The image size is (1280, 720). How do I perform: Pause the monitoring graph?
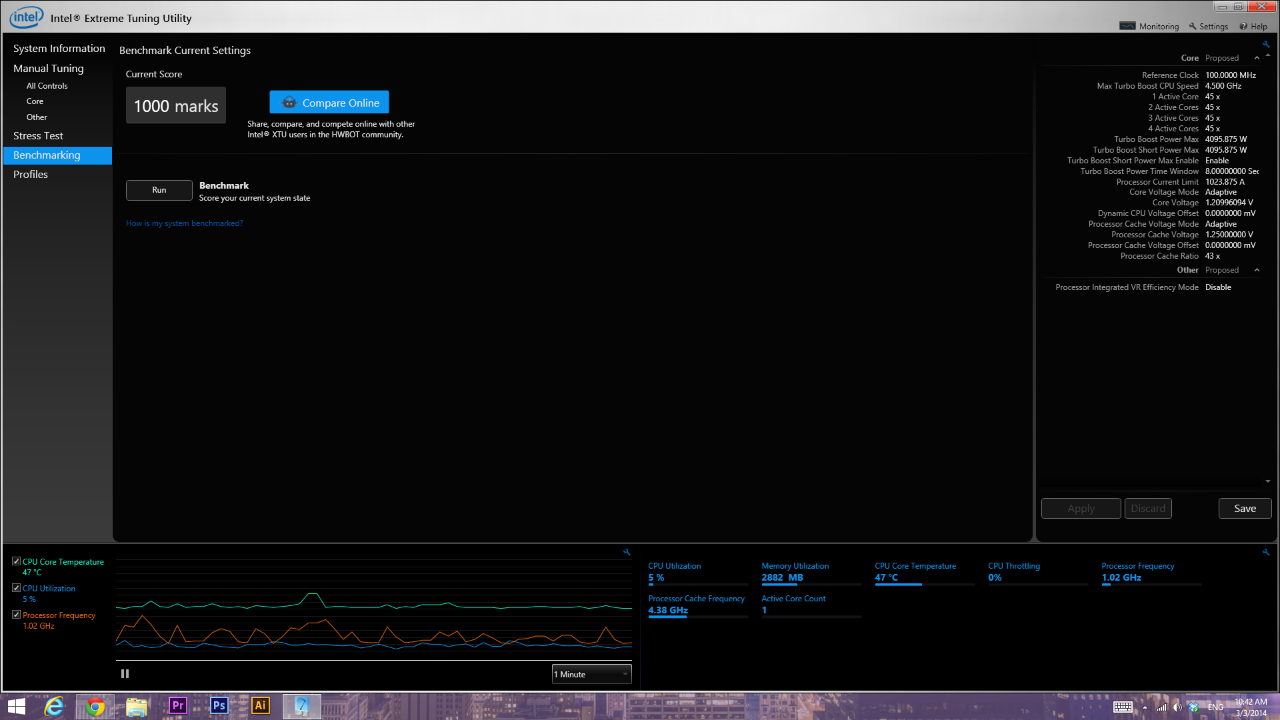(125, 673)
